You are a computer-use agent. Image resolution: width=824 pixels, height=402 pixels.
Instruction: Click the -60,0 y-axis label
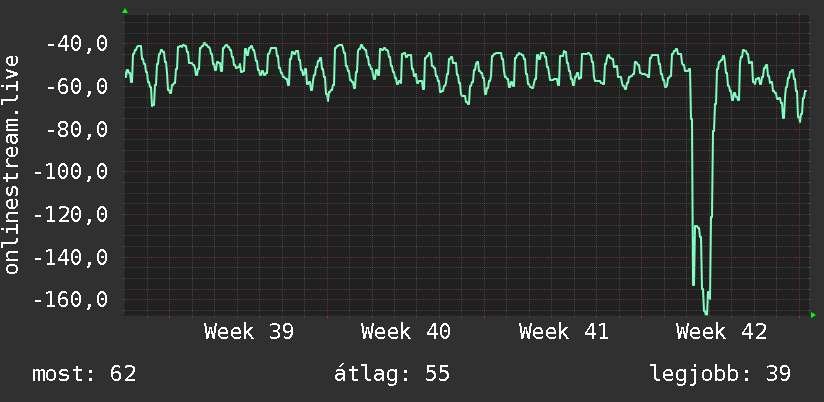[x=77, y=86]
